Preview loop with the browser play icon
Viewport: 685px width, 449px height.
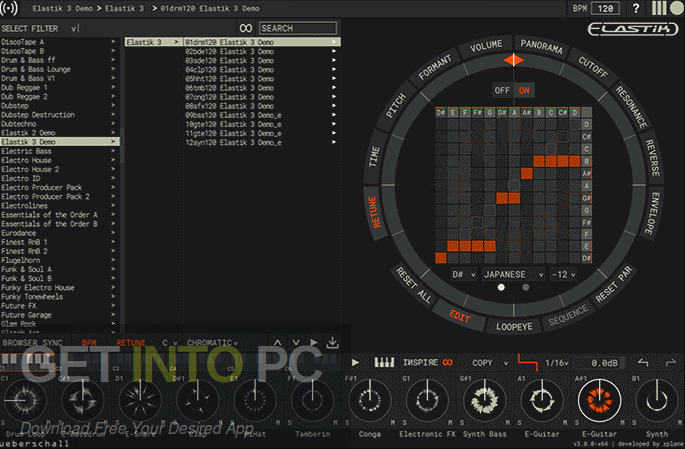[x=314, y=343]
